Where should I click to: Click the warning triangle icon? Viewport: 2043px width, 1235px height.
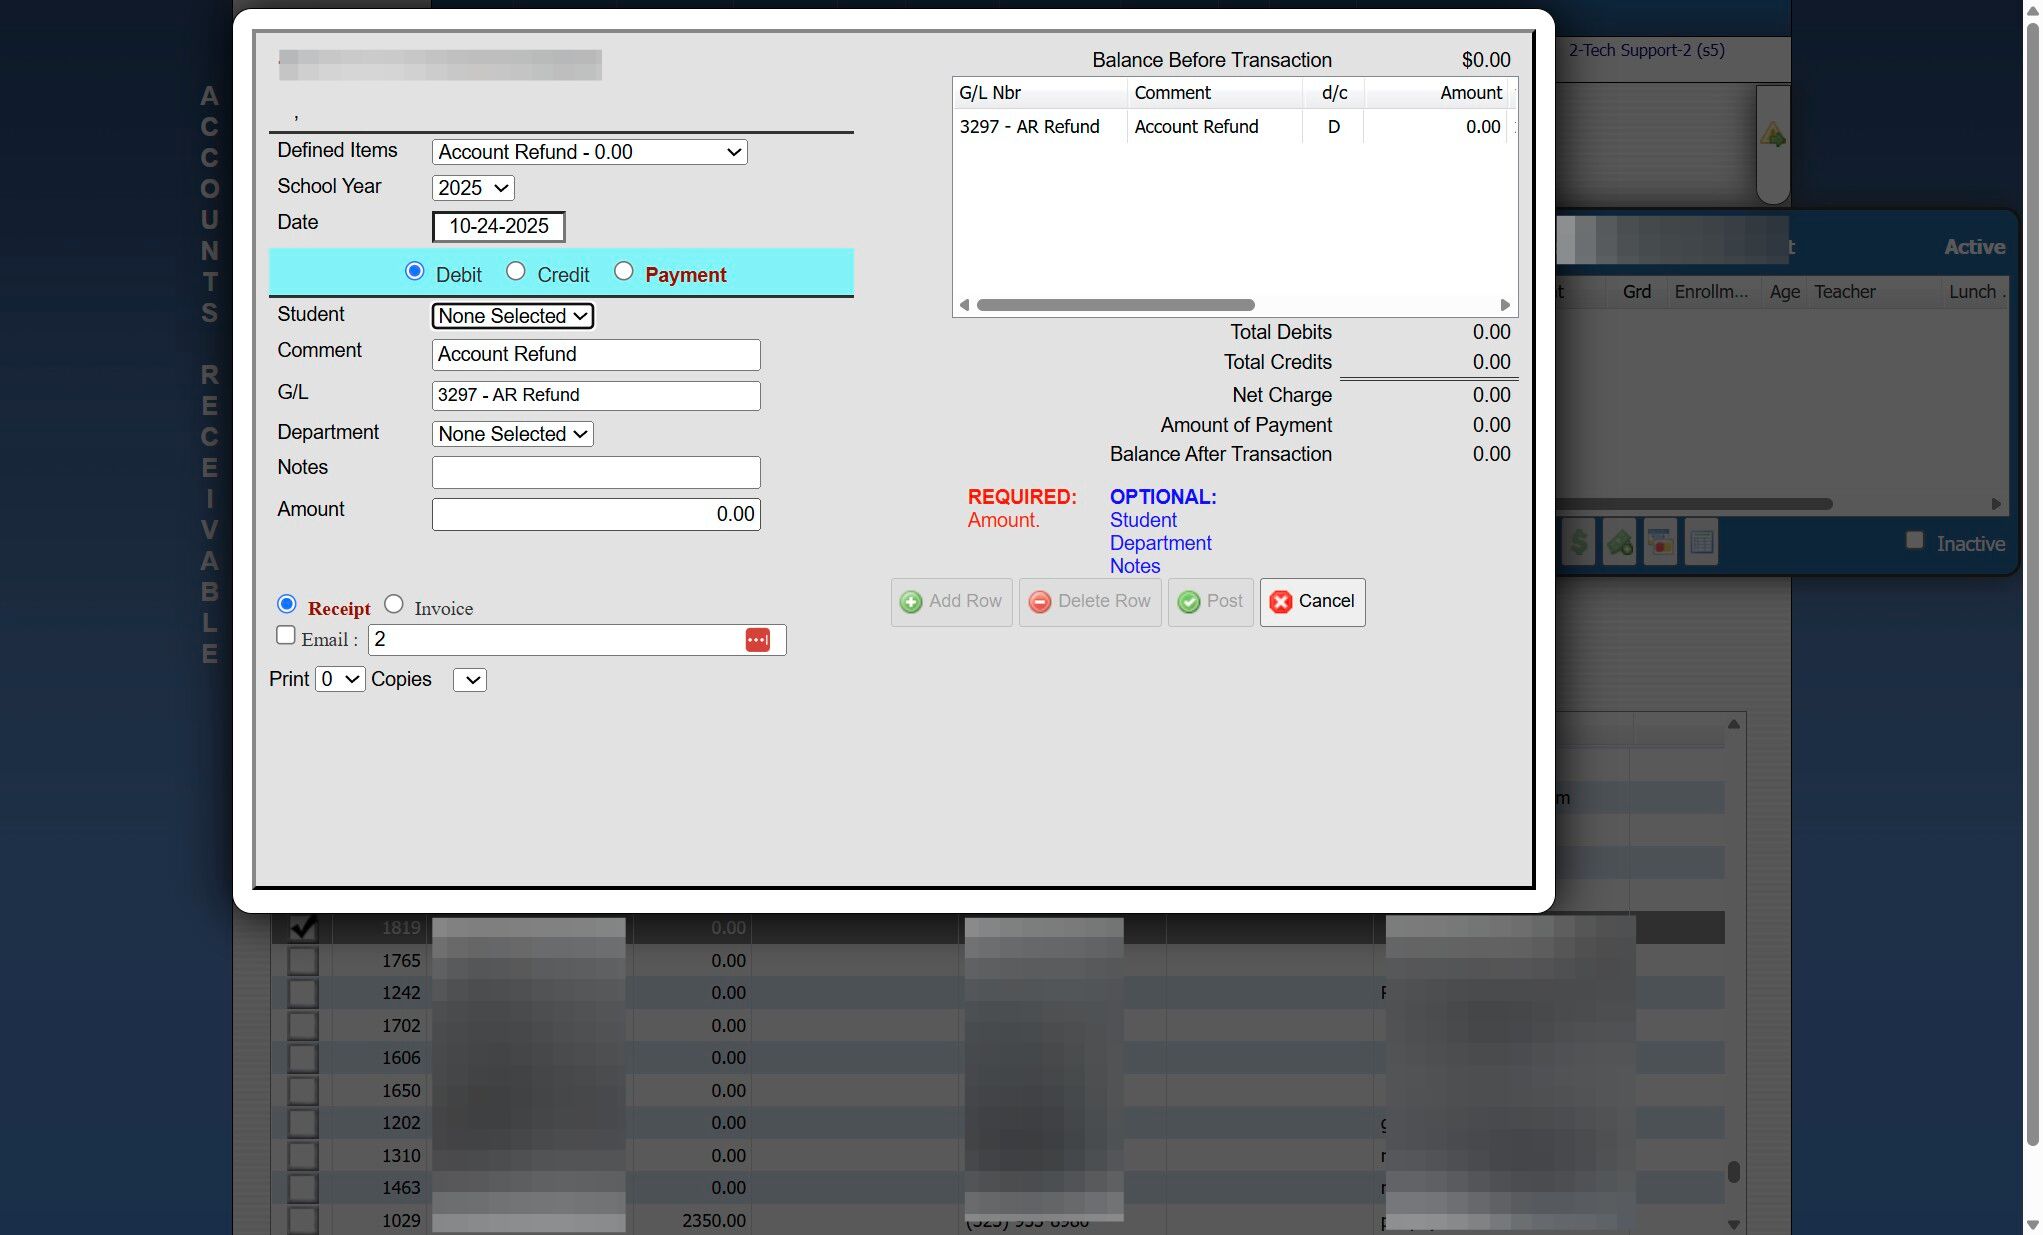(x=1772, y=135)
